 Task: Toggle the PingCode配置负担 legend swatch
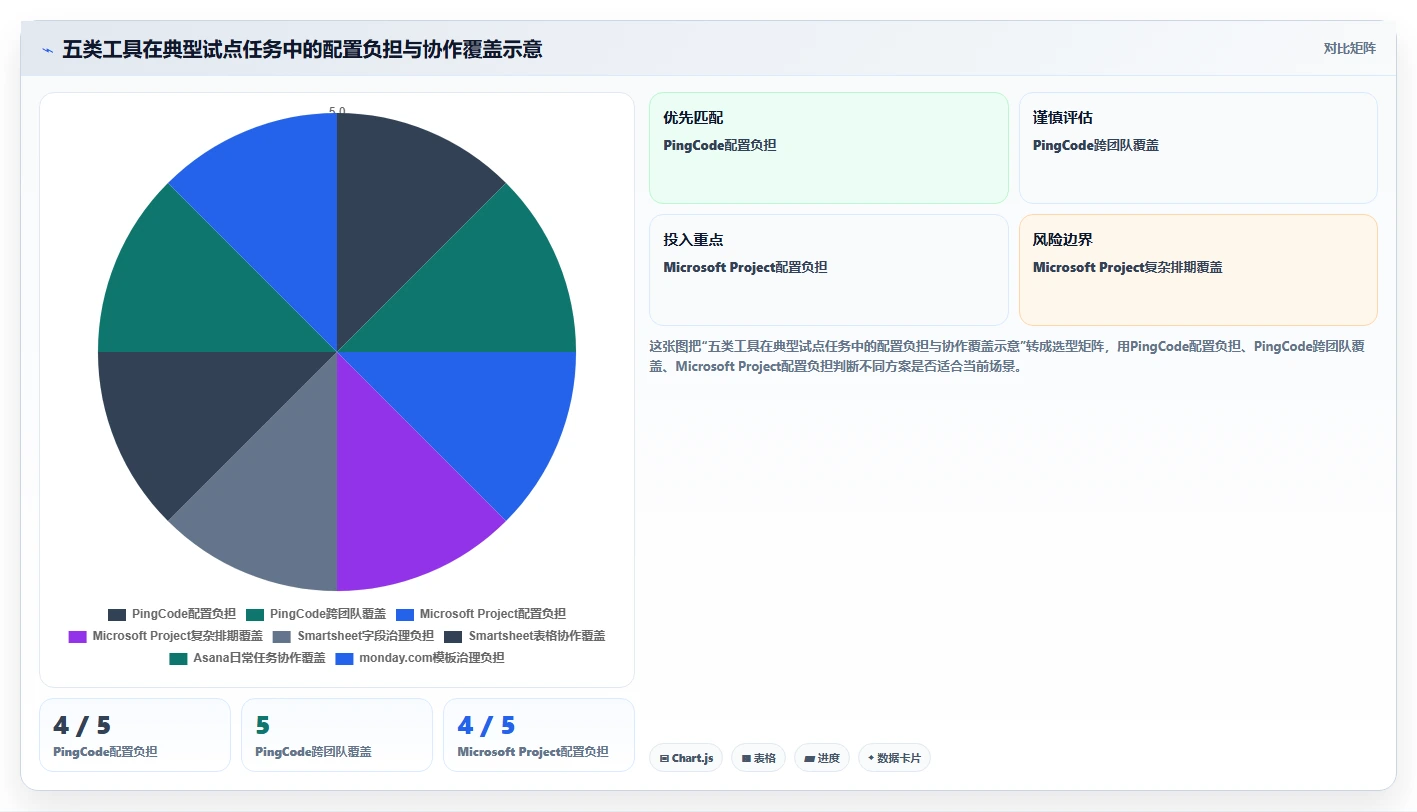(x=117, y=614)
